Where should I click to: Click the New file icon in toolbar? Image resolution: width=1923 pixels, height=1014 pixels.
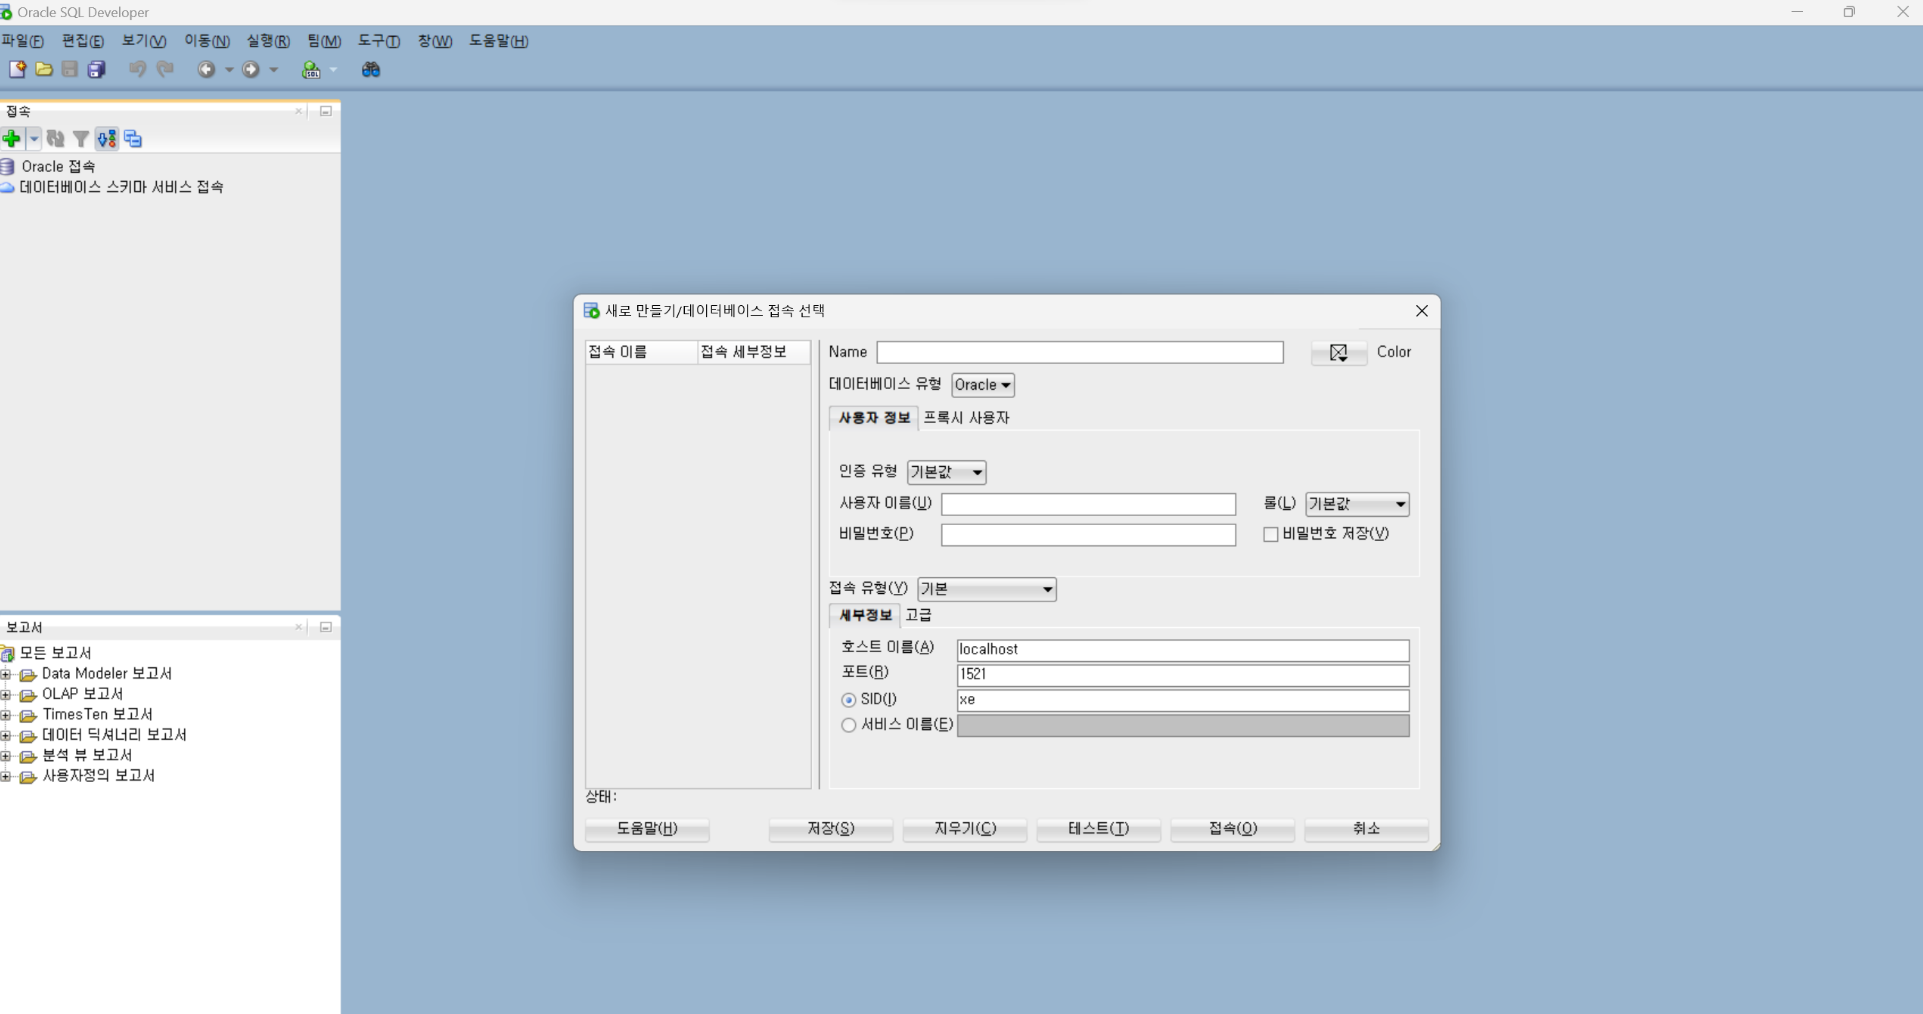(17, 69)
